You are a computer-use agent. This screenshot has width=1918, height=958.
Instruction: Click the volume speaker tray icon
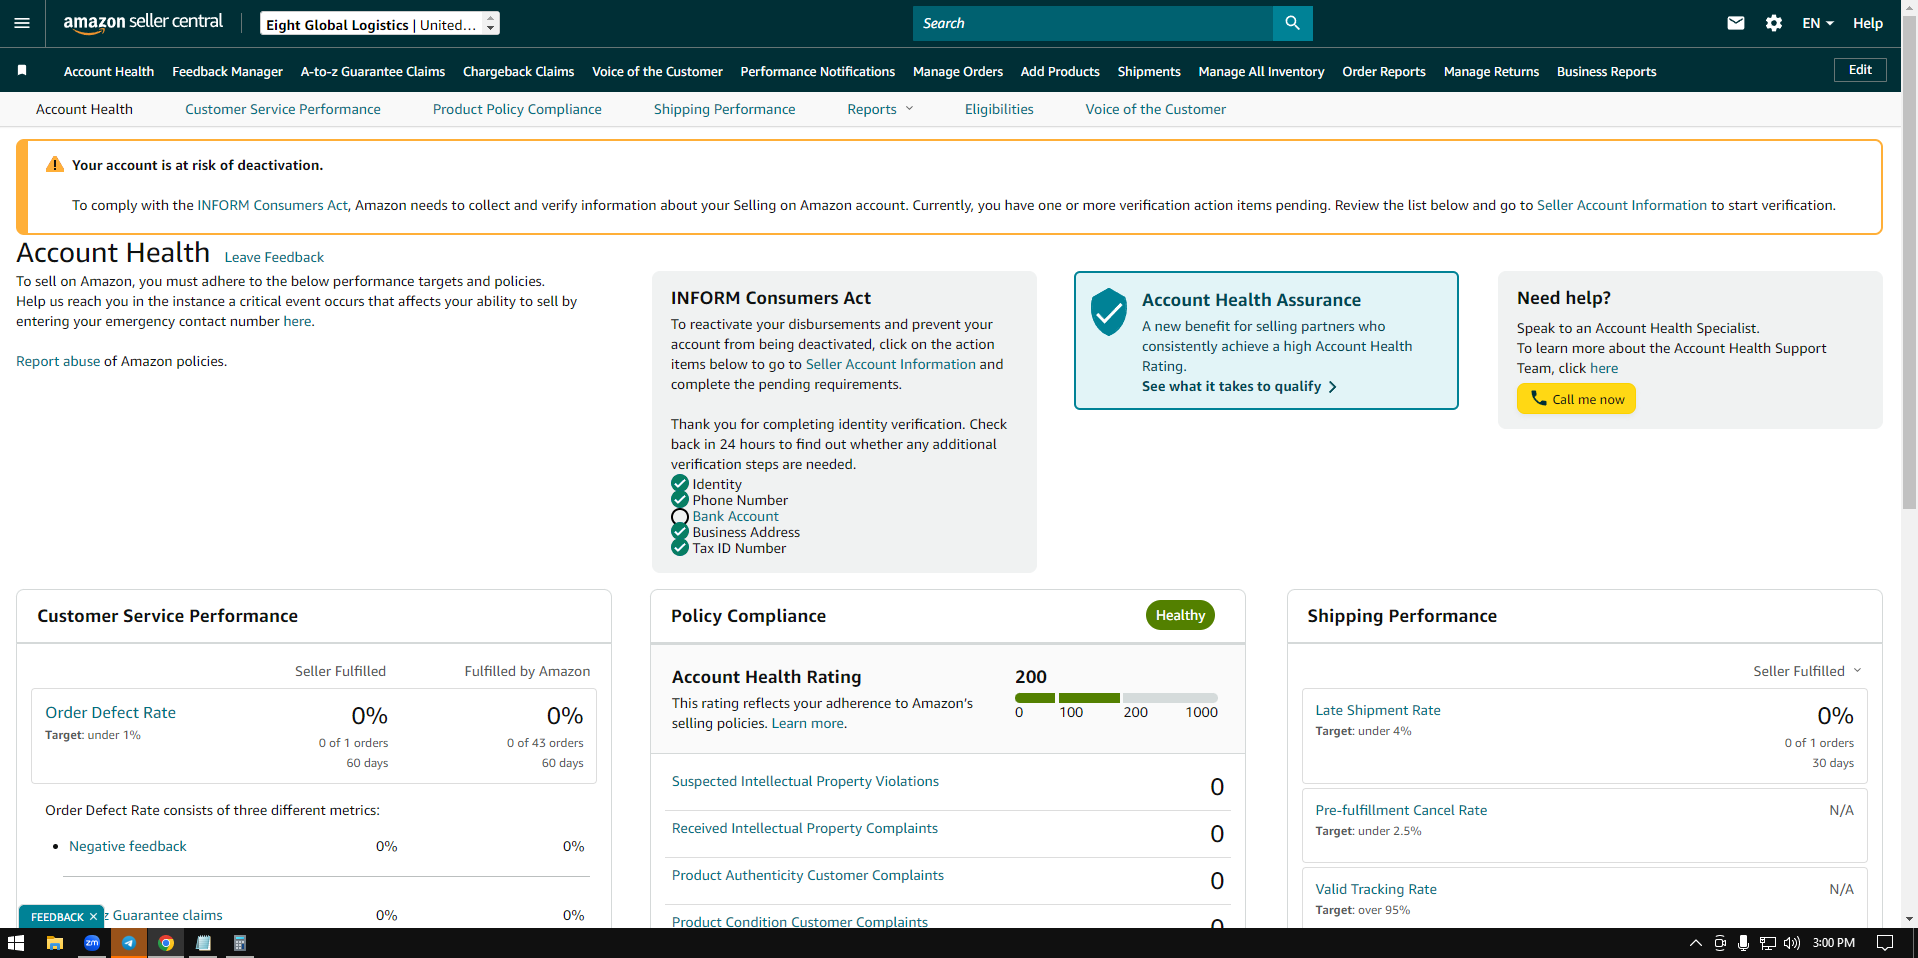(x=1791, y=943)
